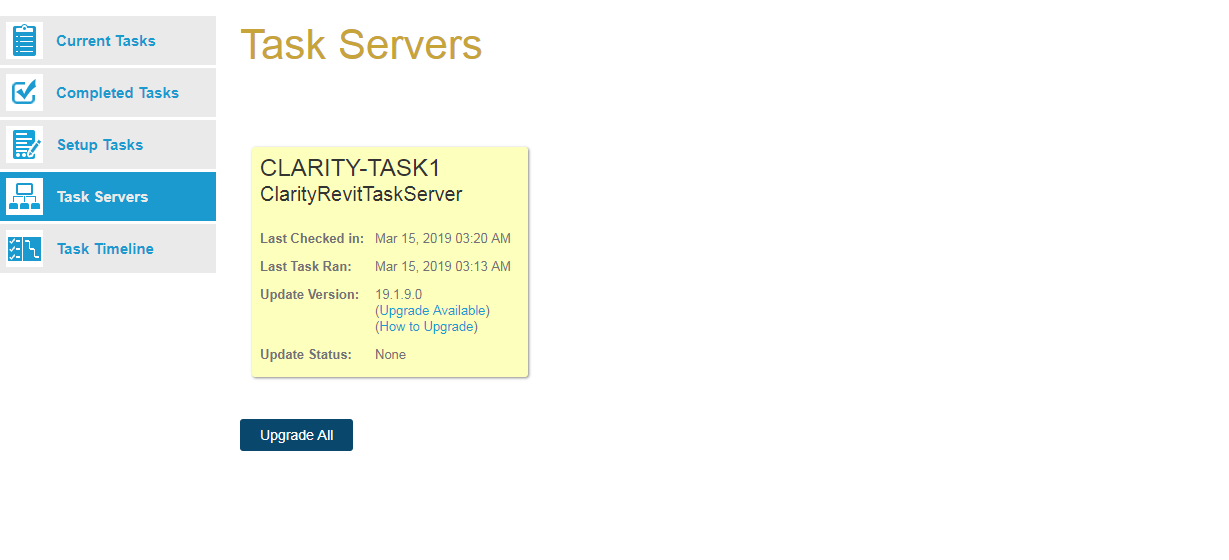Select the highlighted Task Servers label
Viewport: 1229px width, 560px height.
pos(102,197)
